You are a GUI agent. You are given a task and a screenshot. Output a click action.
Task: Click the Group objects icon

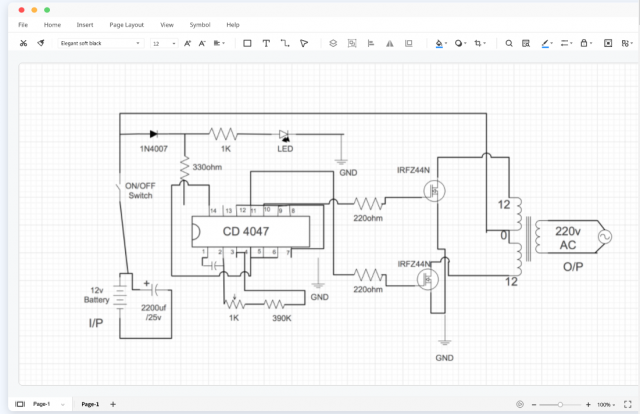[352, 43]
